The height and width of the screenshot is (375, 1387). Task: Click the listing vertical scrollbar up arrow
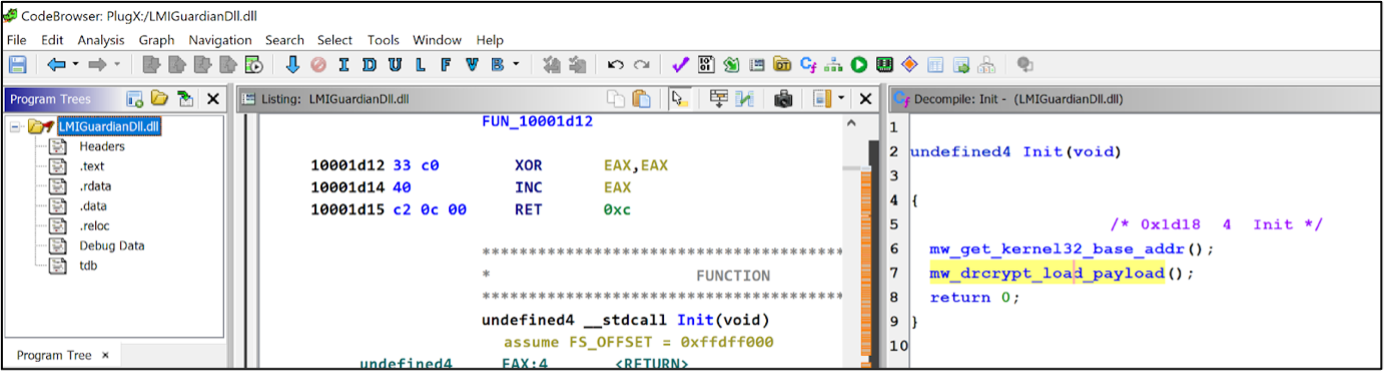(x=851, y=123)
